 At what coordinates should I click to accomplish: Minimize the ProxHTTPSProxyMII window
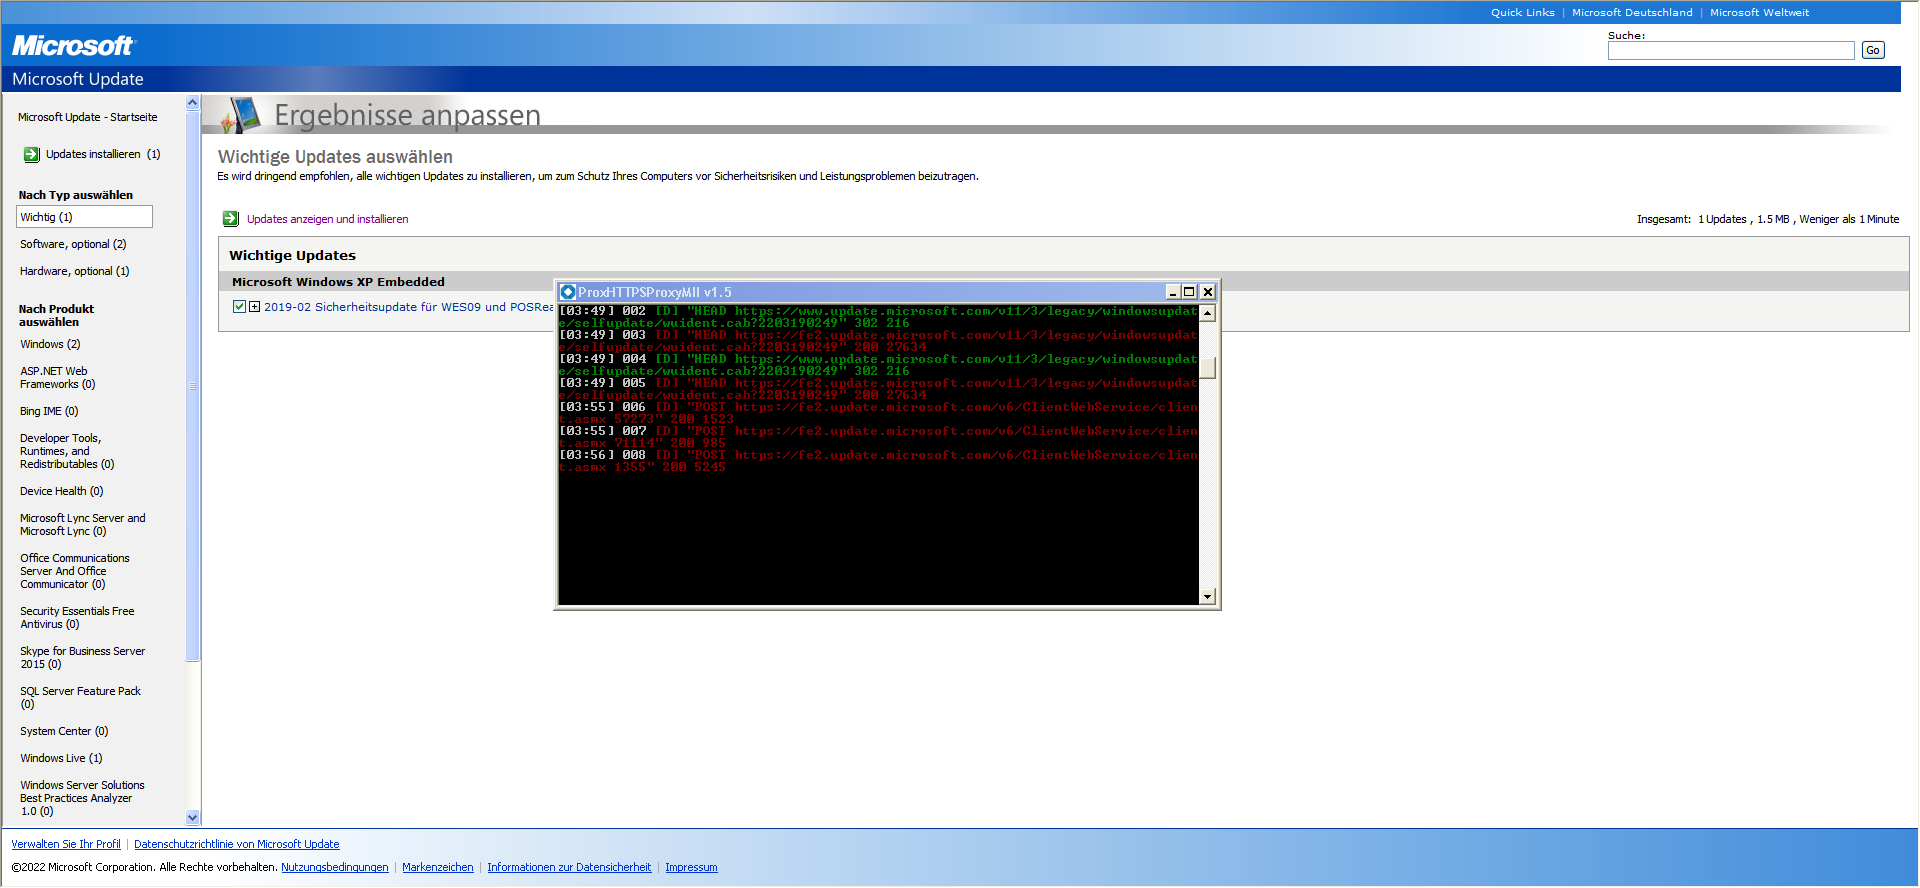pyautogui.click(x=1172, y=292)
